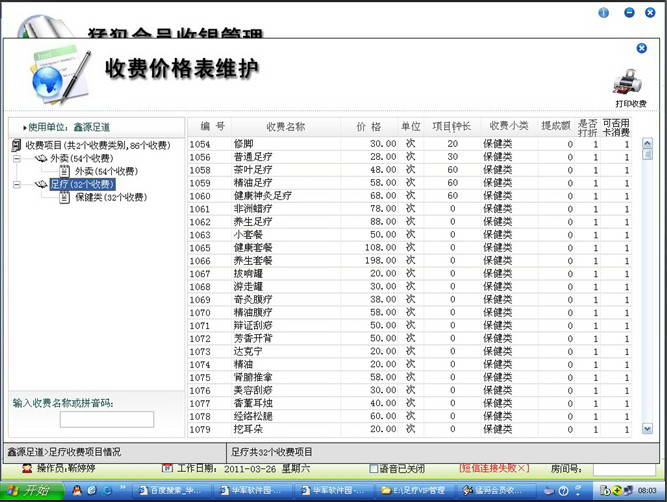Select the 精油足疗 row
Image resolution: width=667 pixels, height=502 pixels.
[410, 183]
